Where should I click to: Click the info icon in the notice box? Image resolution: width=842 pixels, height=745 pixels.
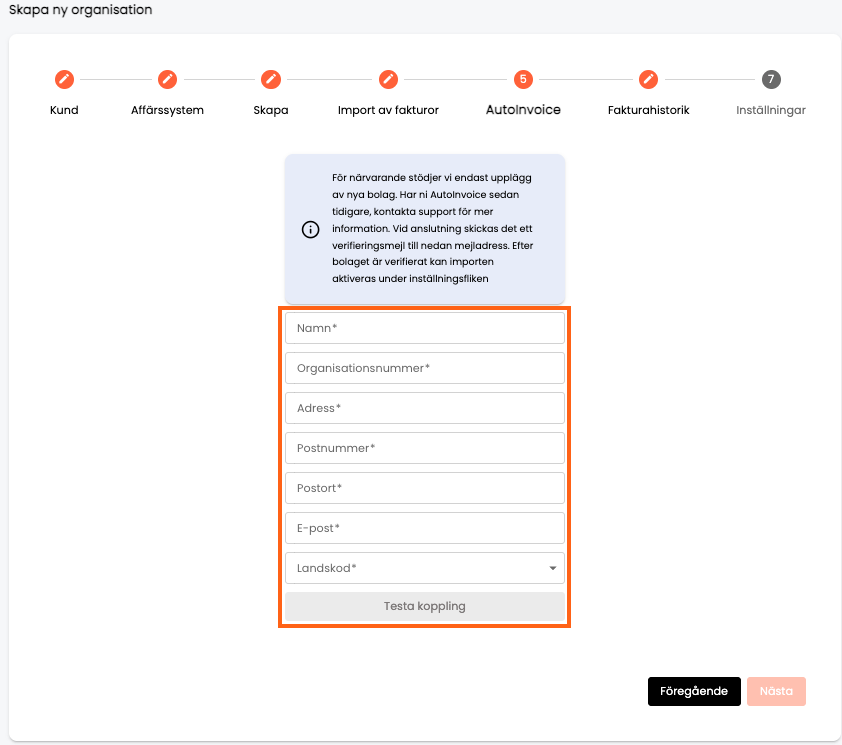(x=310, y=229)
